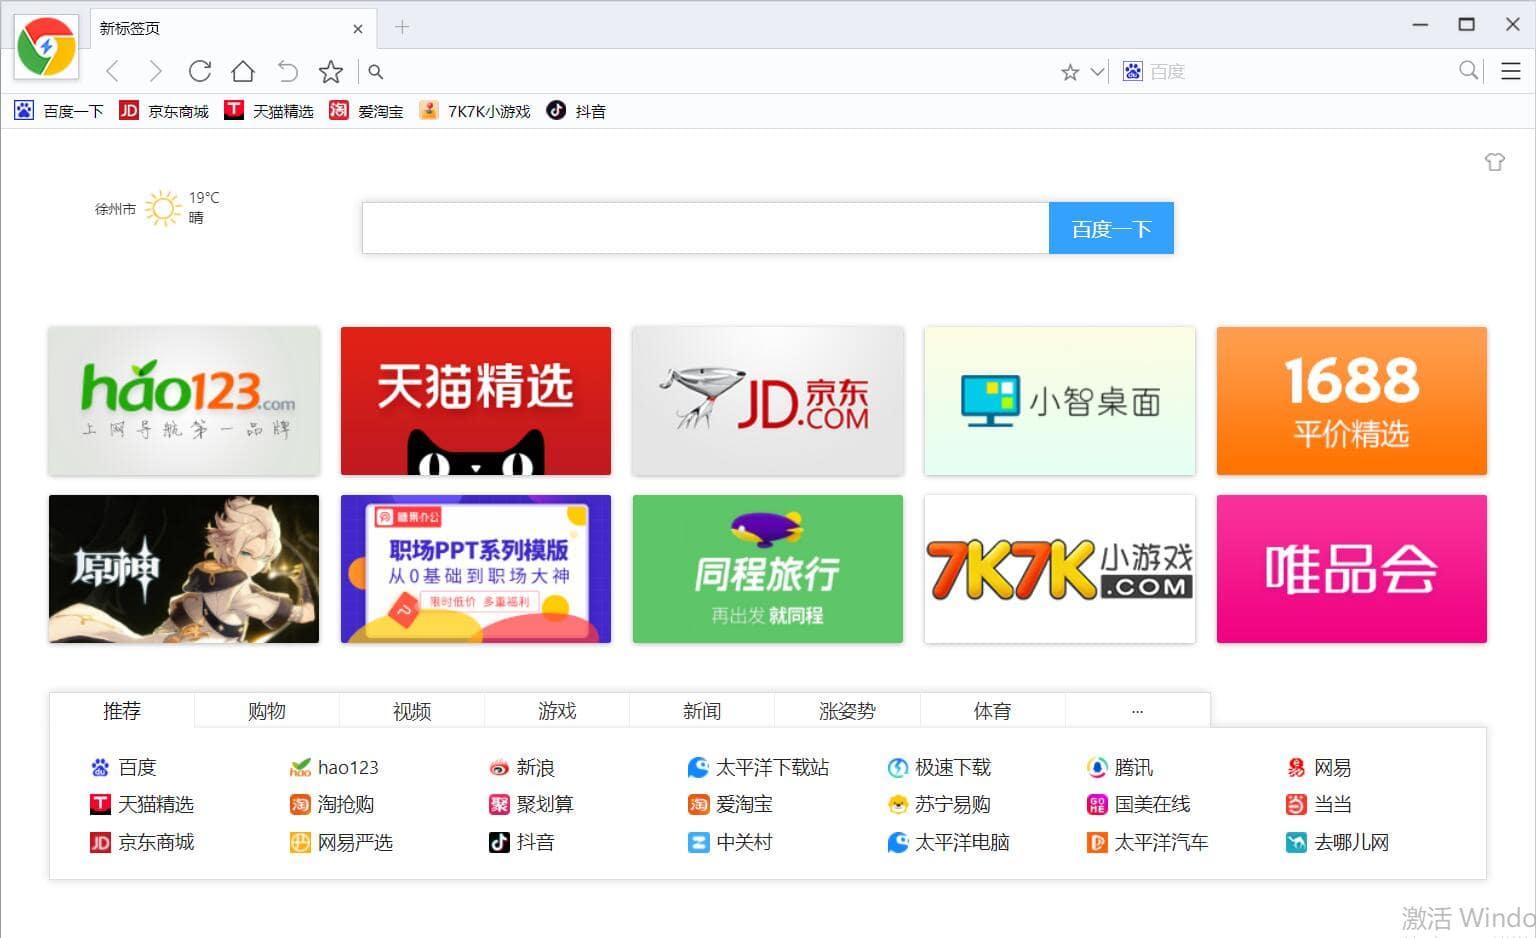This screenshot has width=1536, height=938.
Task: Open 网易 link in recommended list
Action: (x=1319, y=767)
